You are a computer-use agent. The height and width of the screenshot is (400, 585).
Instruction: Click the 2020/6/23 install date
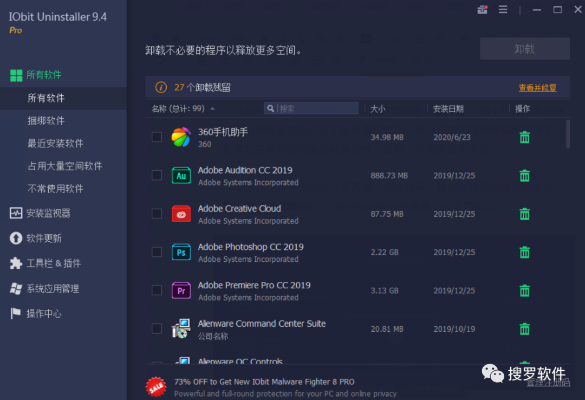452,137
